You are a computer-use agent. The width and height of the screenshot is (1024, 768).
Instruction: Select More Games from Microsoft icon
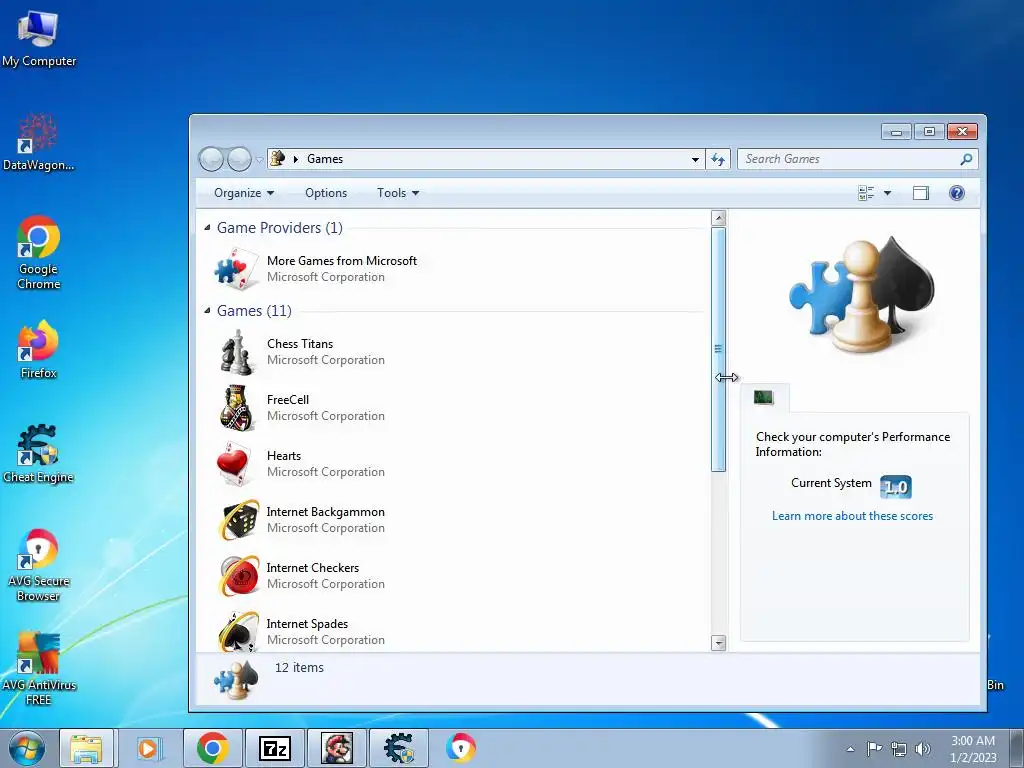235,268
